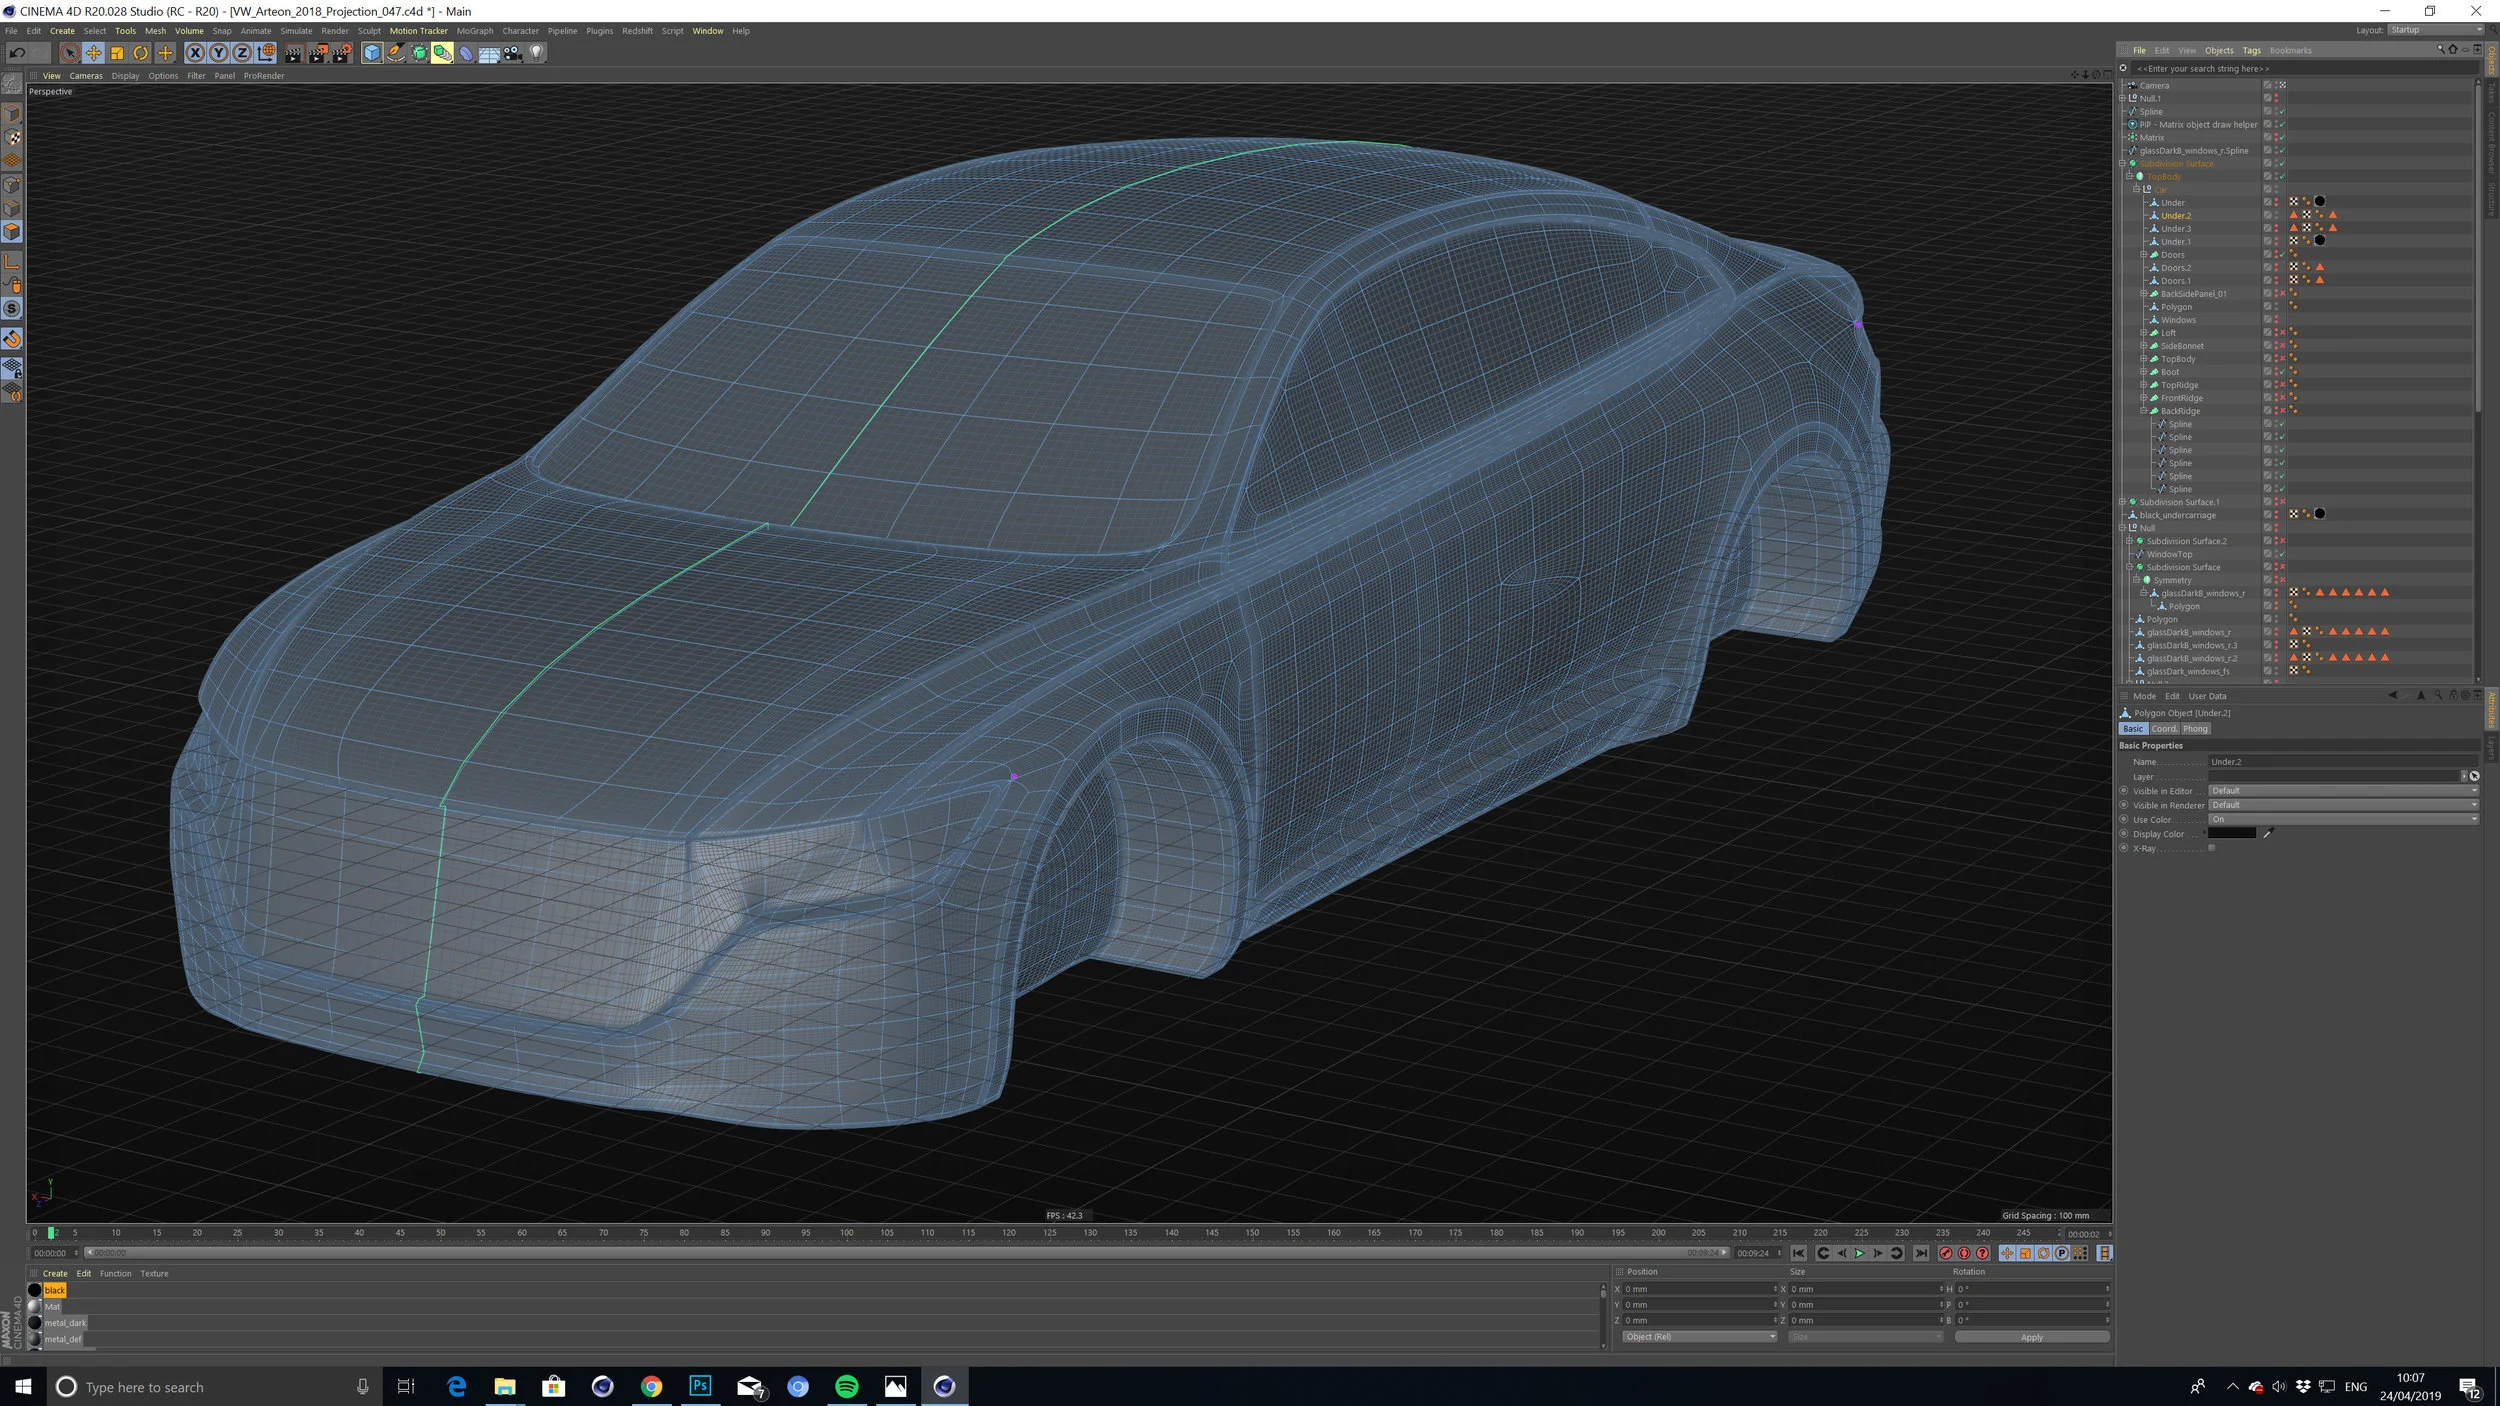Select the Under.2 object in tree
2500x1406 pixels.
pos(2176,216)
